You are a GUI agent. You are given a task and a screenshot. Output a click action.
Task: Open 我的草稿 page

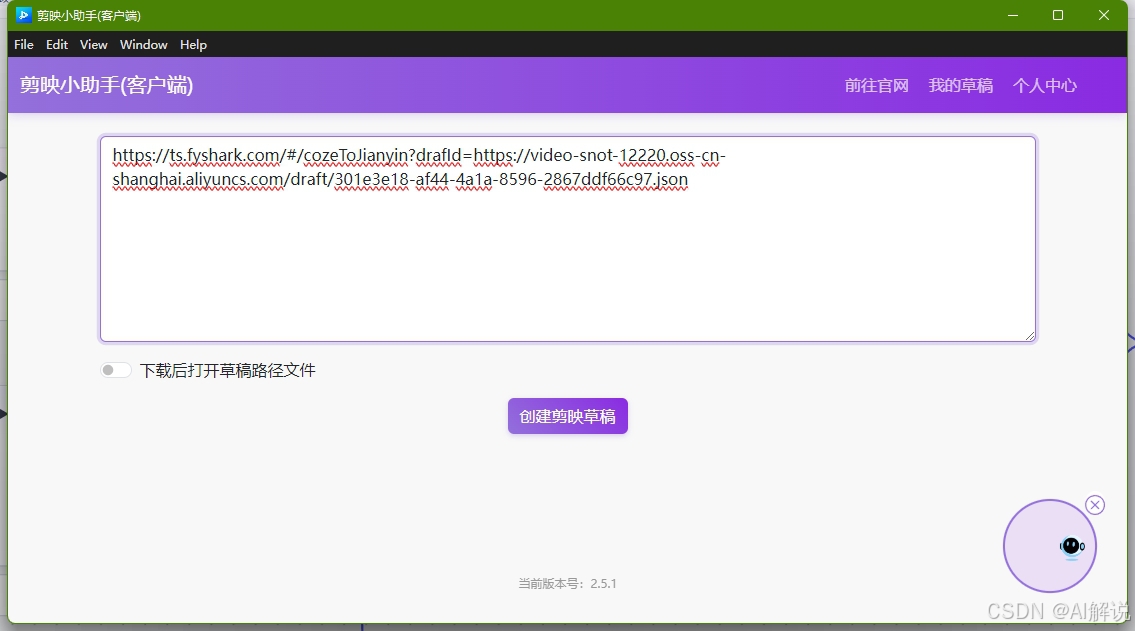961,85
